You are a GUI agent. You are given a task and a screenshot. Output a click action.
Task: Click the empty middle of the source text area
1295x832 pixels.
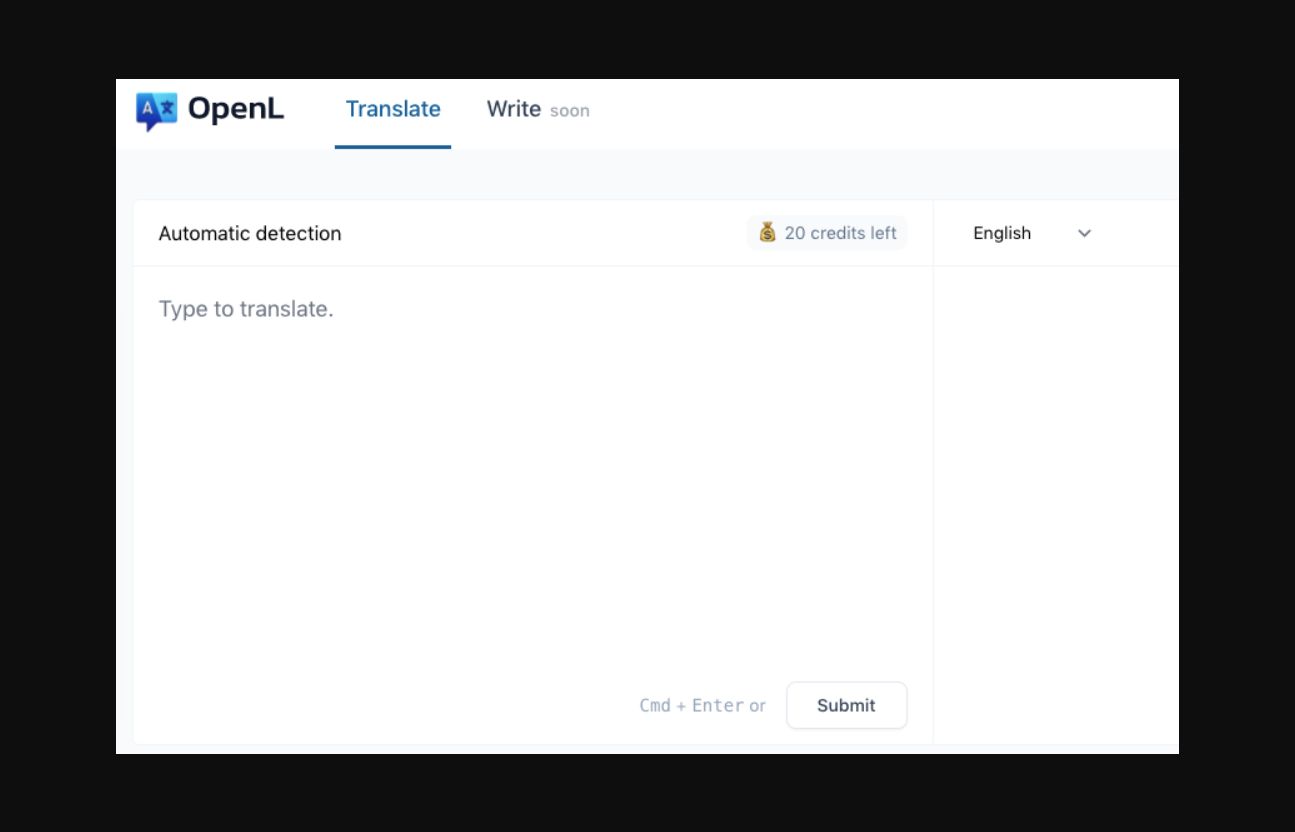click(x=530, y=480)
